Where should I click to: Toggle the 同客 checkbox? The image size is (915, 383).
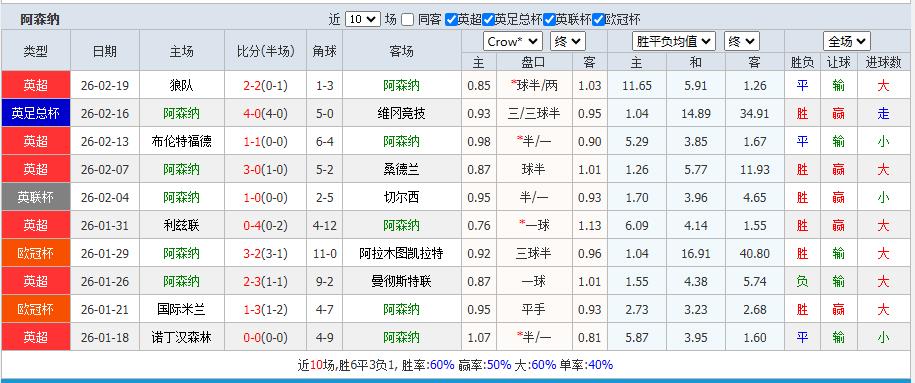coord(407,19)
